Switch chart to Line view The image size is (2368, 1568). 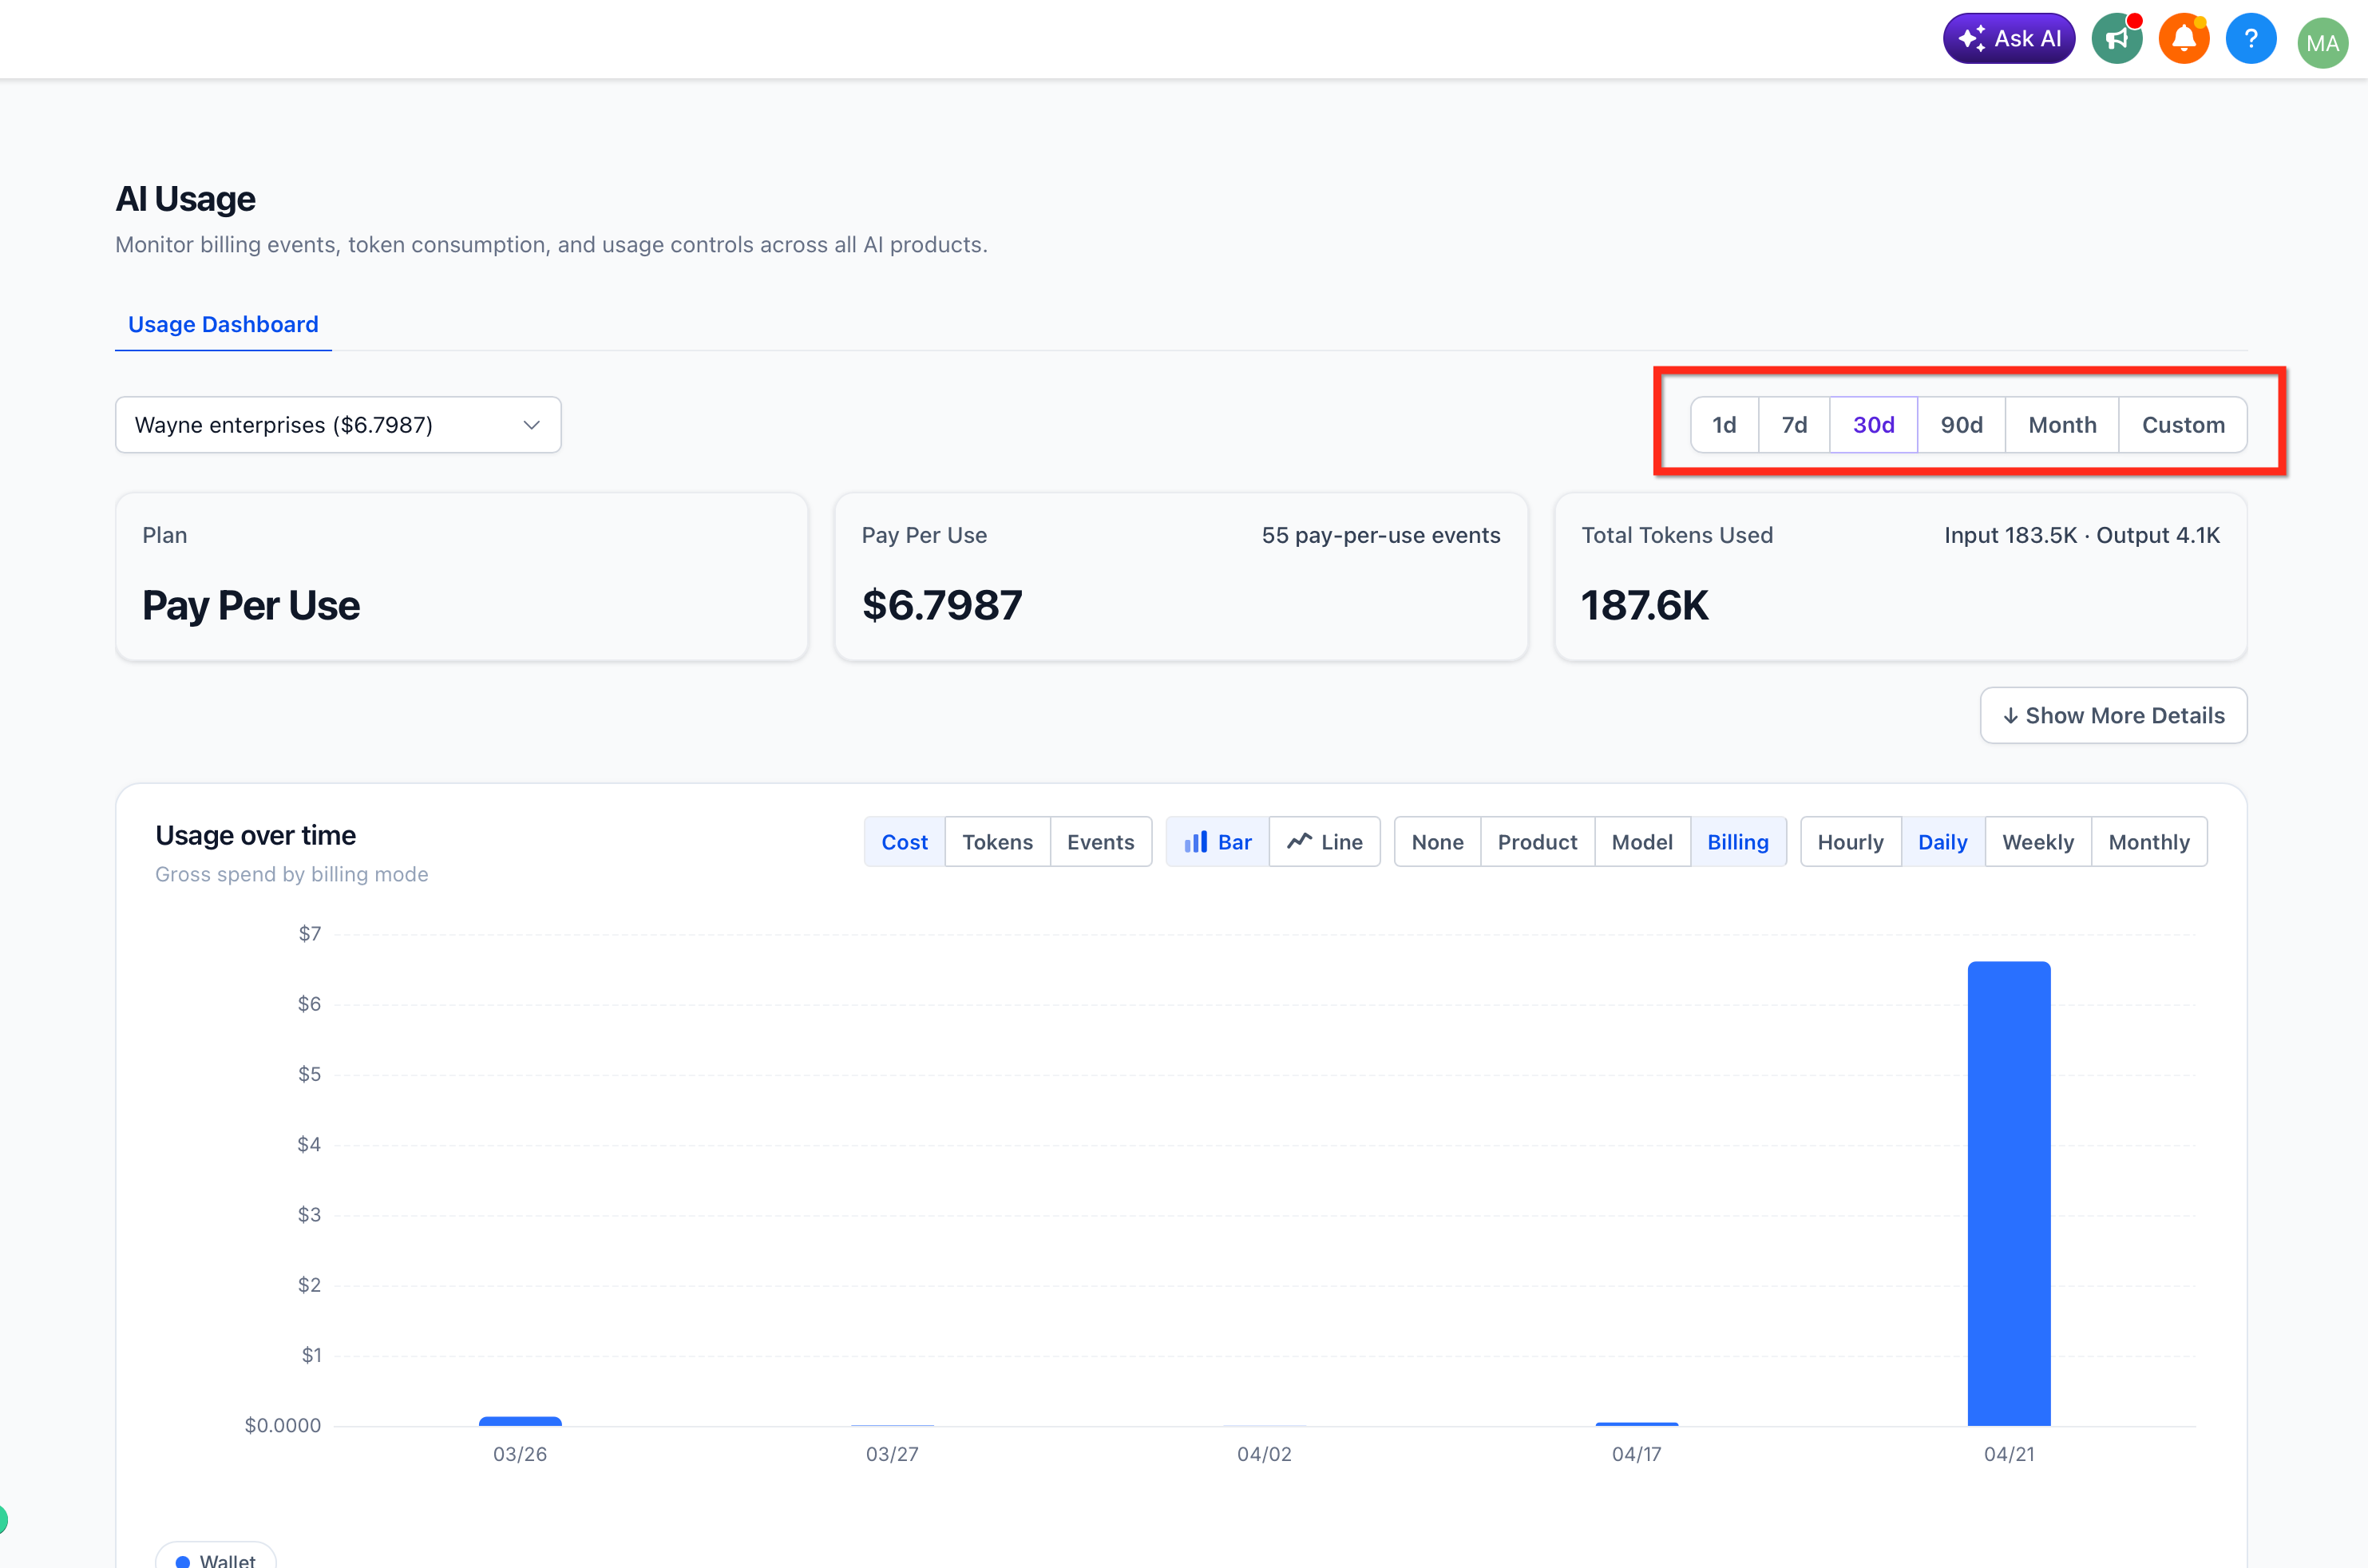[x=1324, y=842]
